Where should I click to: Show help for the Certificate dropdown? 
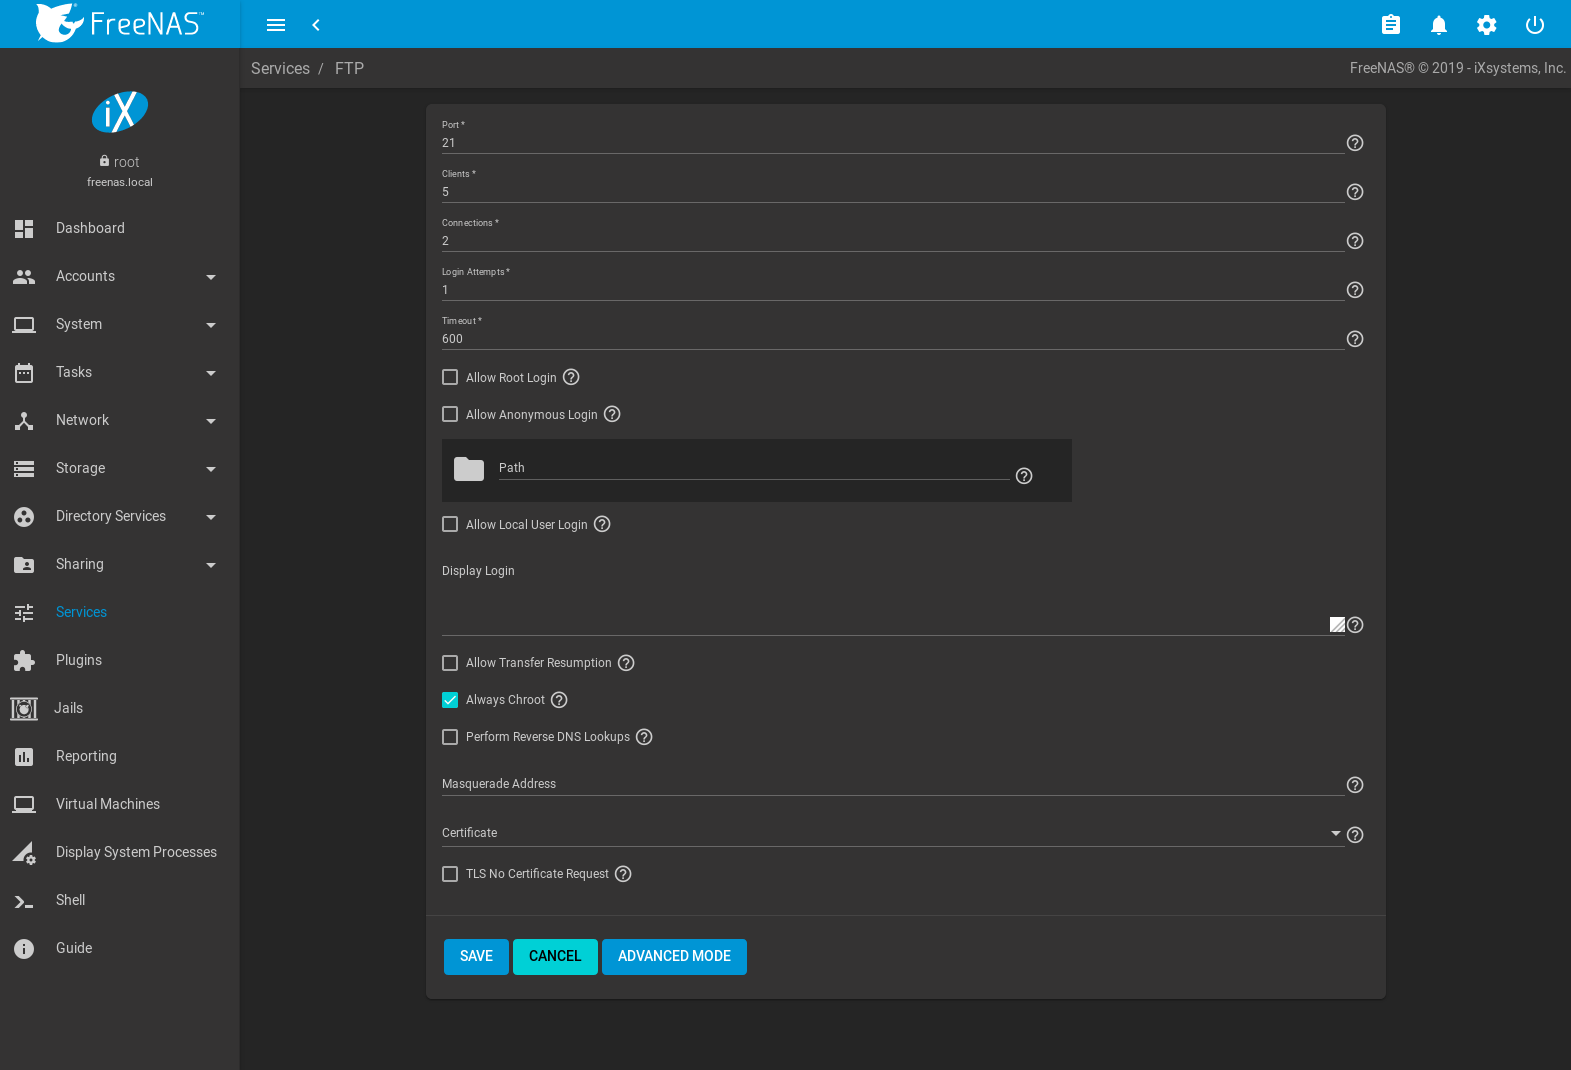[x=1355, y=835]
